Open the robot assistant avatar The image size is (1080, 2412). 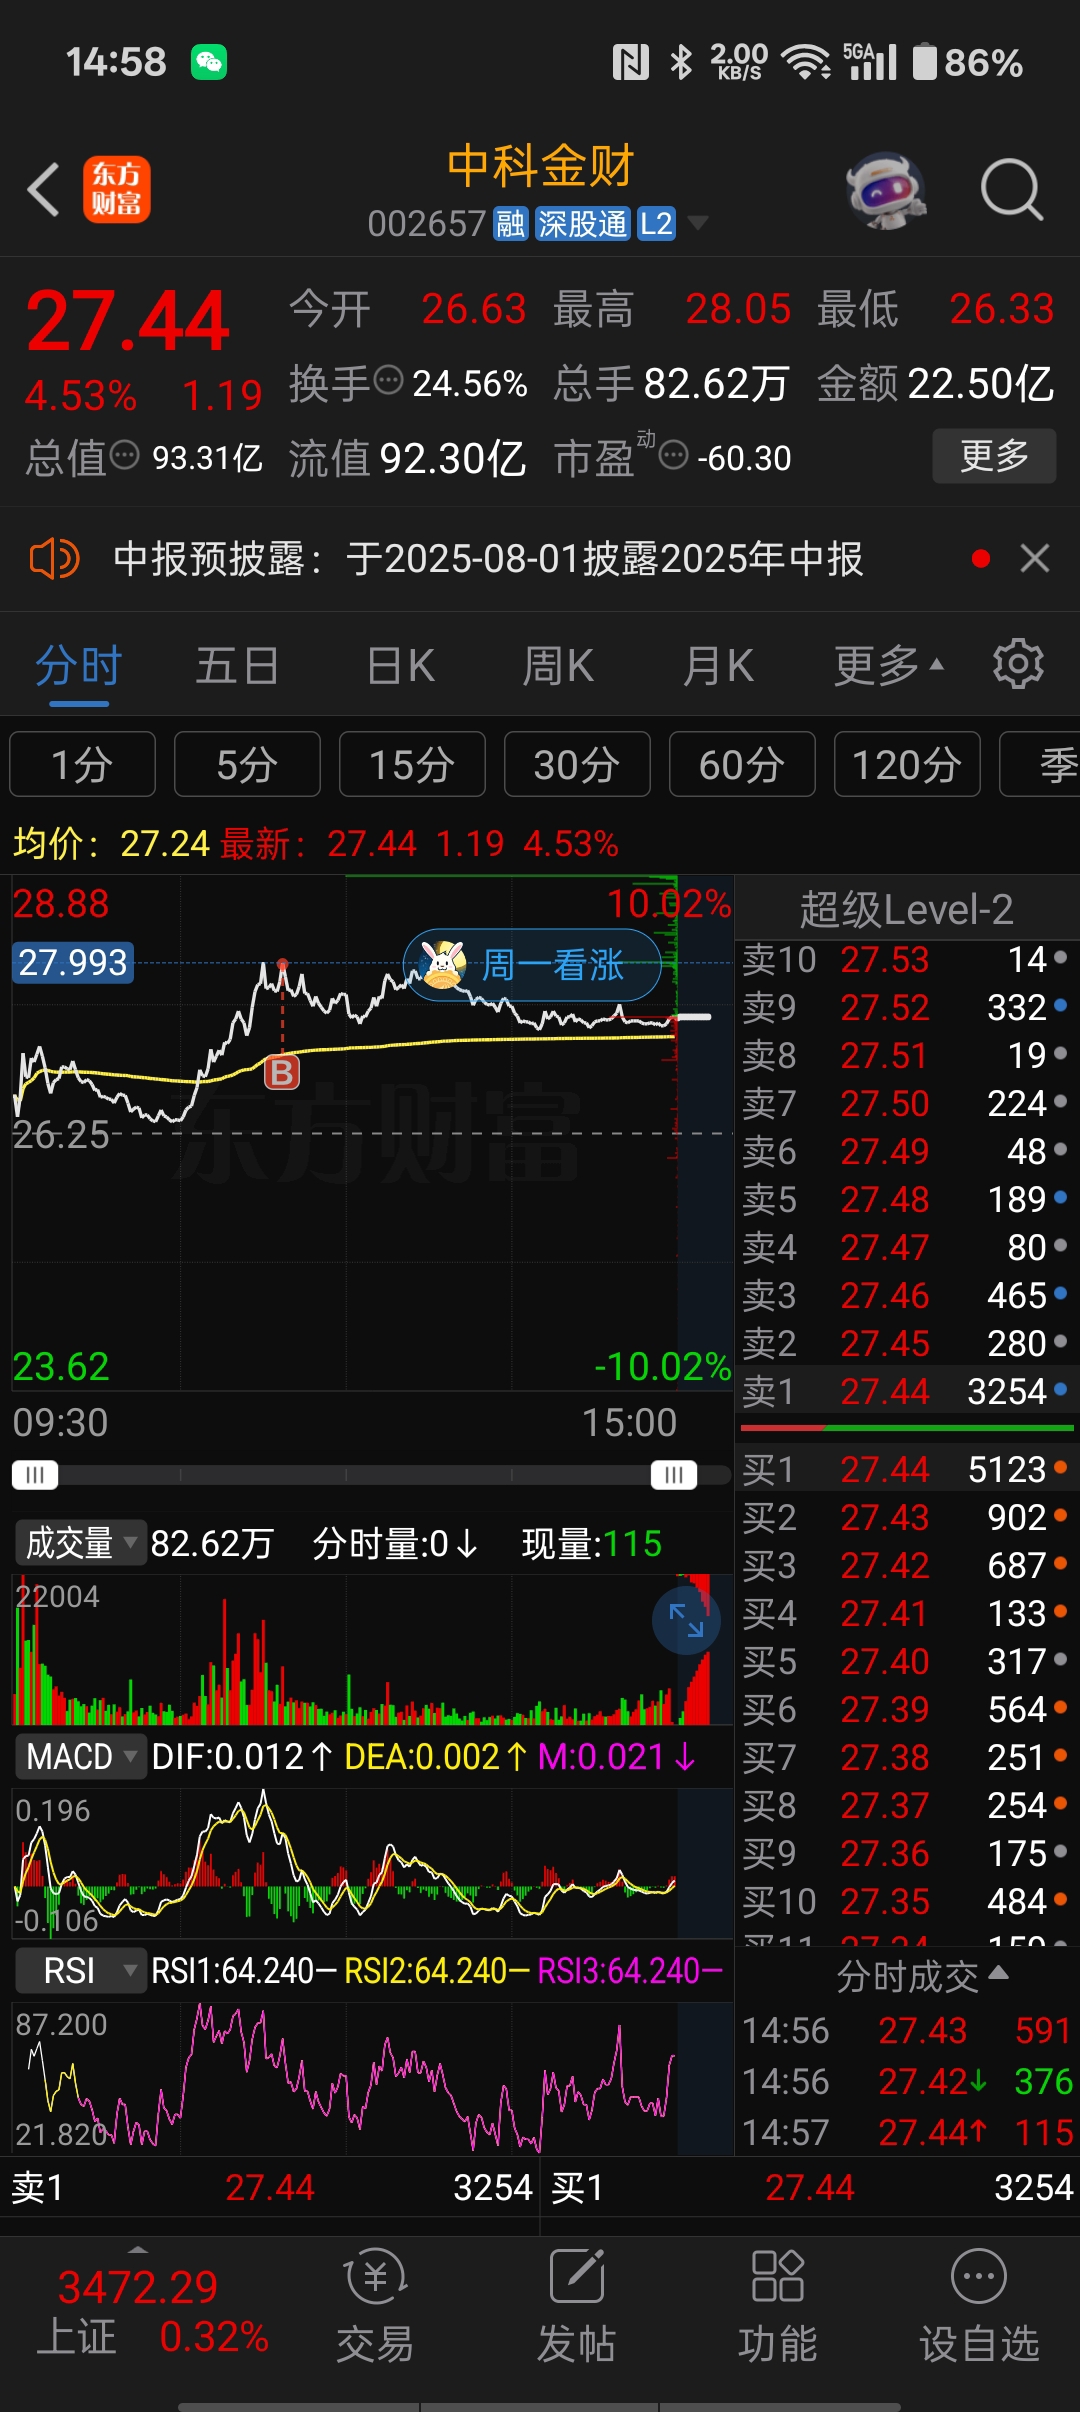pyautogui.click(x=885, y=190)
